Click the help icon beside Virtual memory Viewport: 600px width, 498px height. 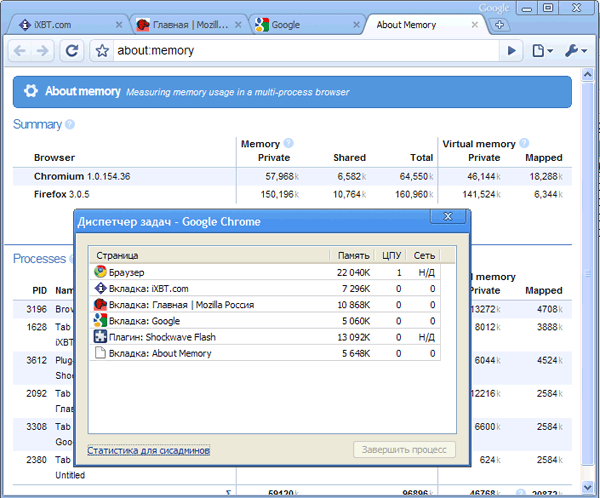click(x=524, y=143)
